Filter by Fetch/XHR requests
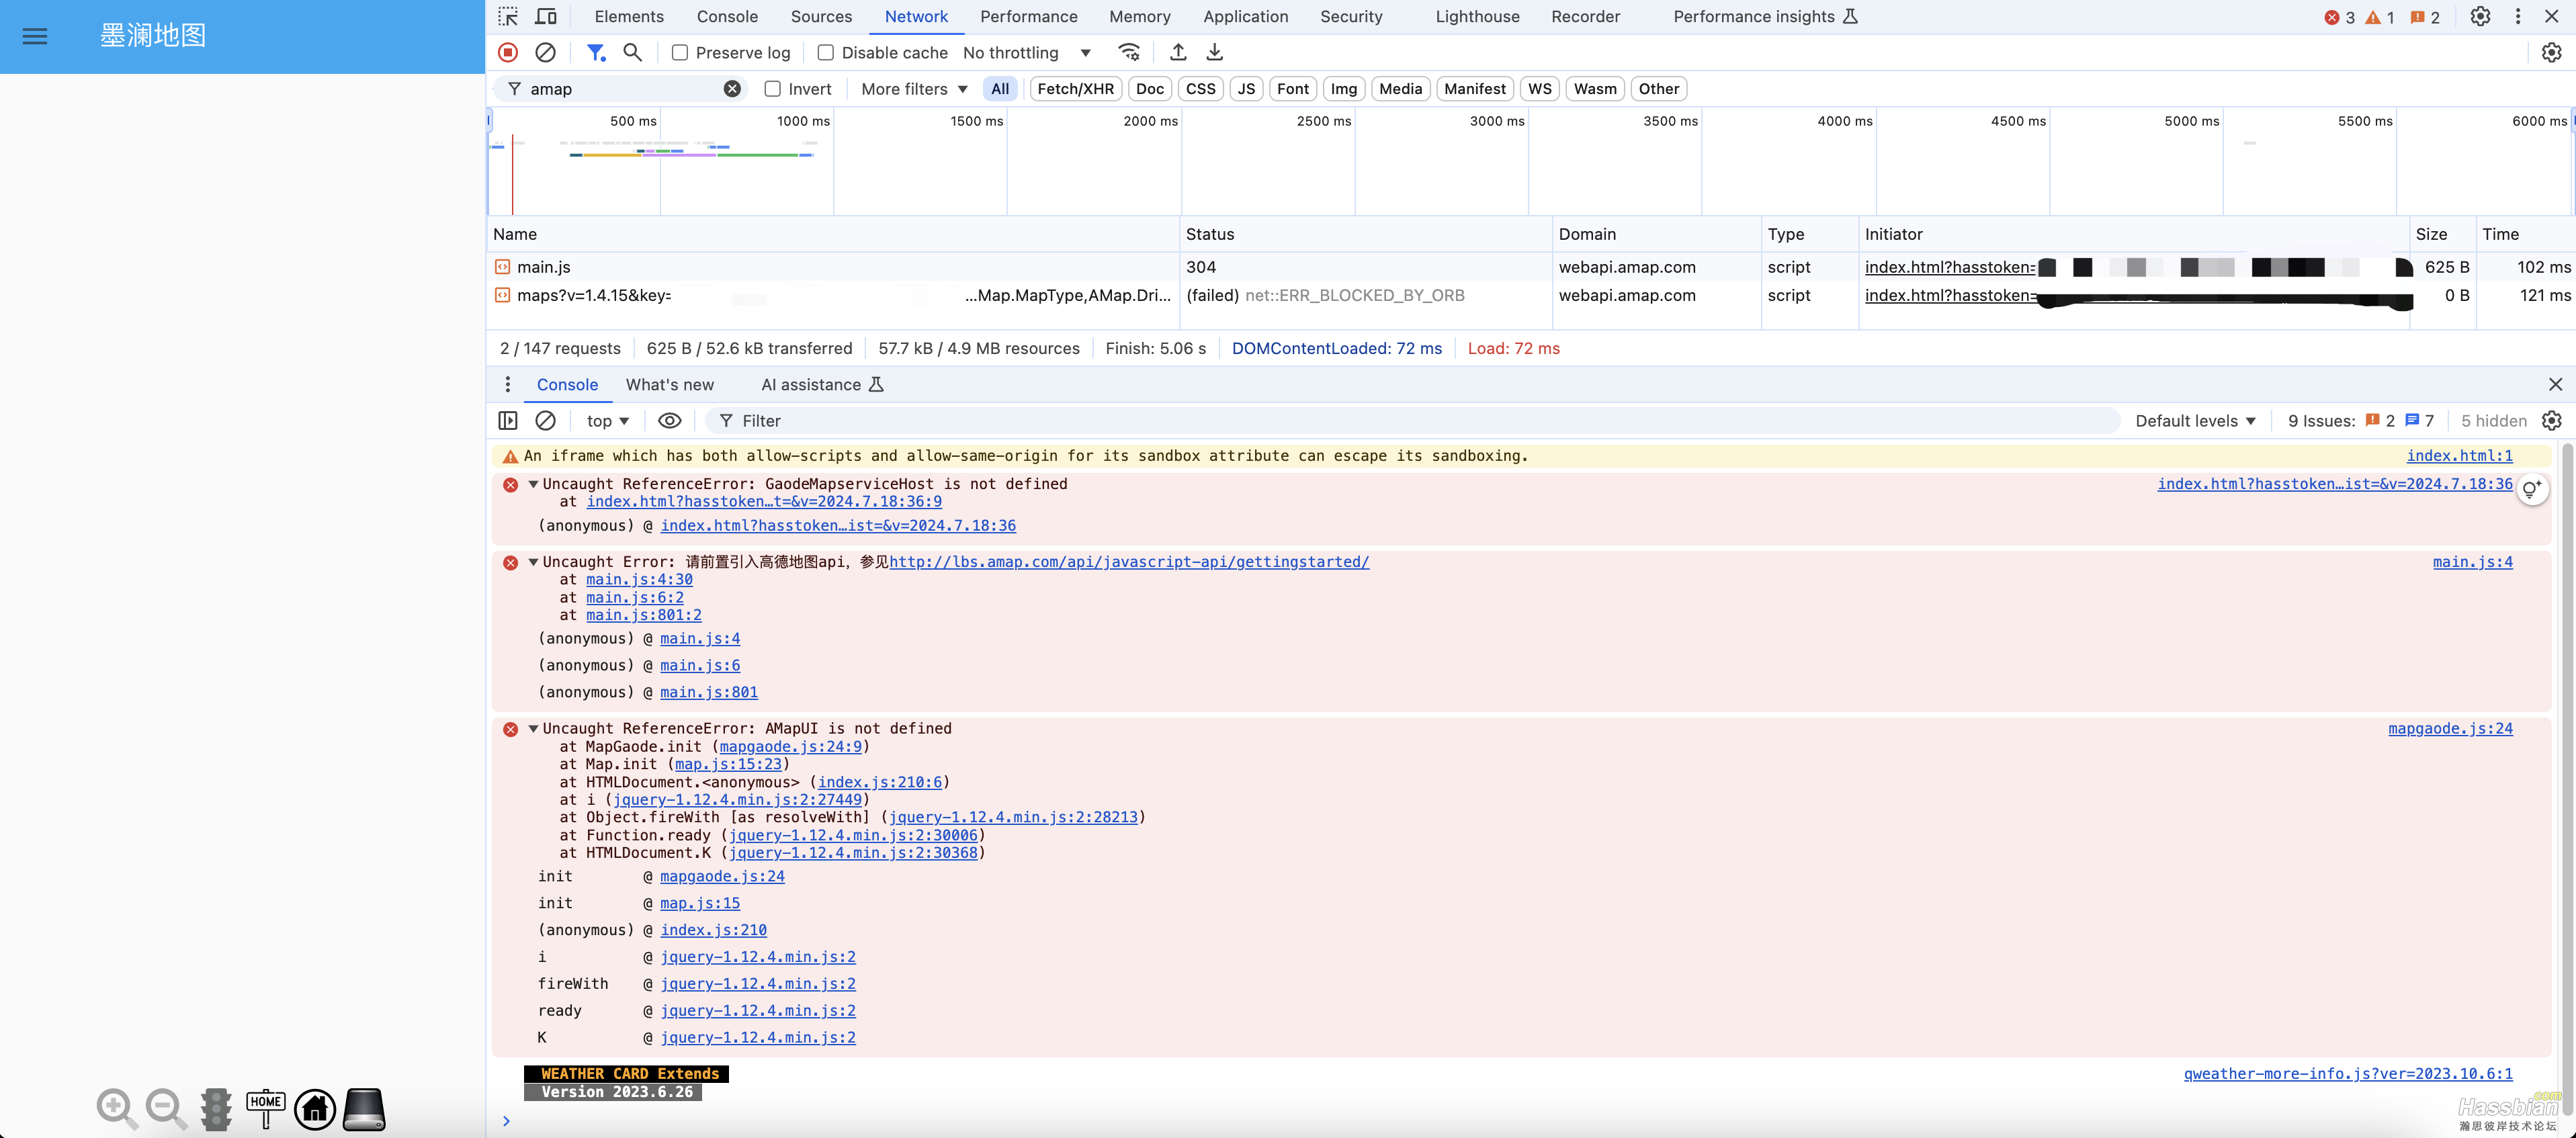This screenshot has width=2576, height=1138. (x=1075, y=89)
